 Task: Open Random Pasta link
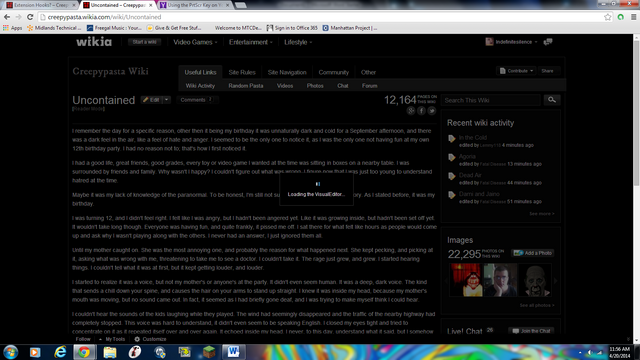[x=246, y=86]
